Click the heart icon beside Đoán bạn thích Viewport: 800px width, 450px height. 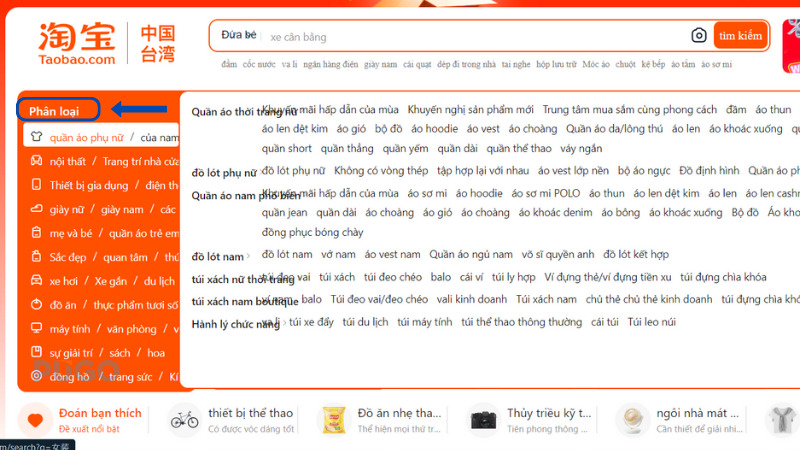[36, 420]
